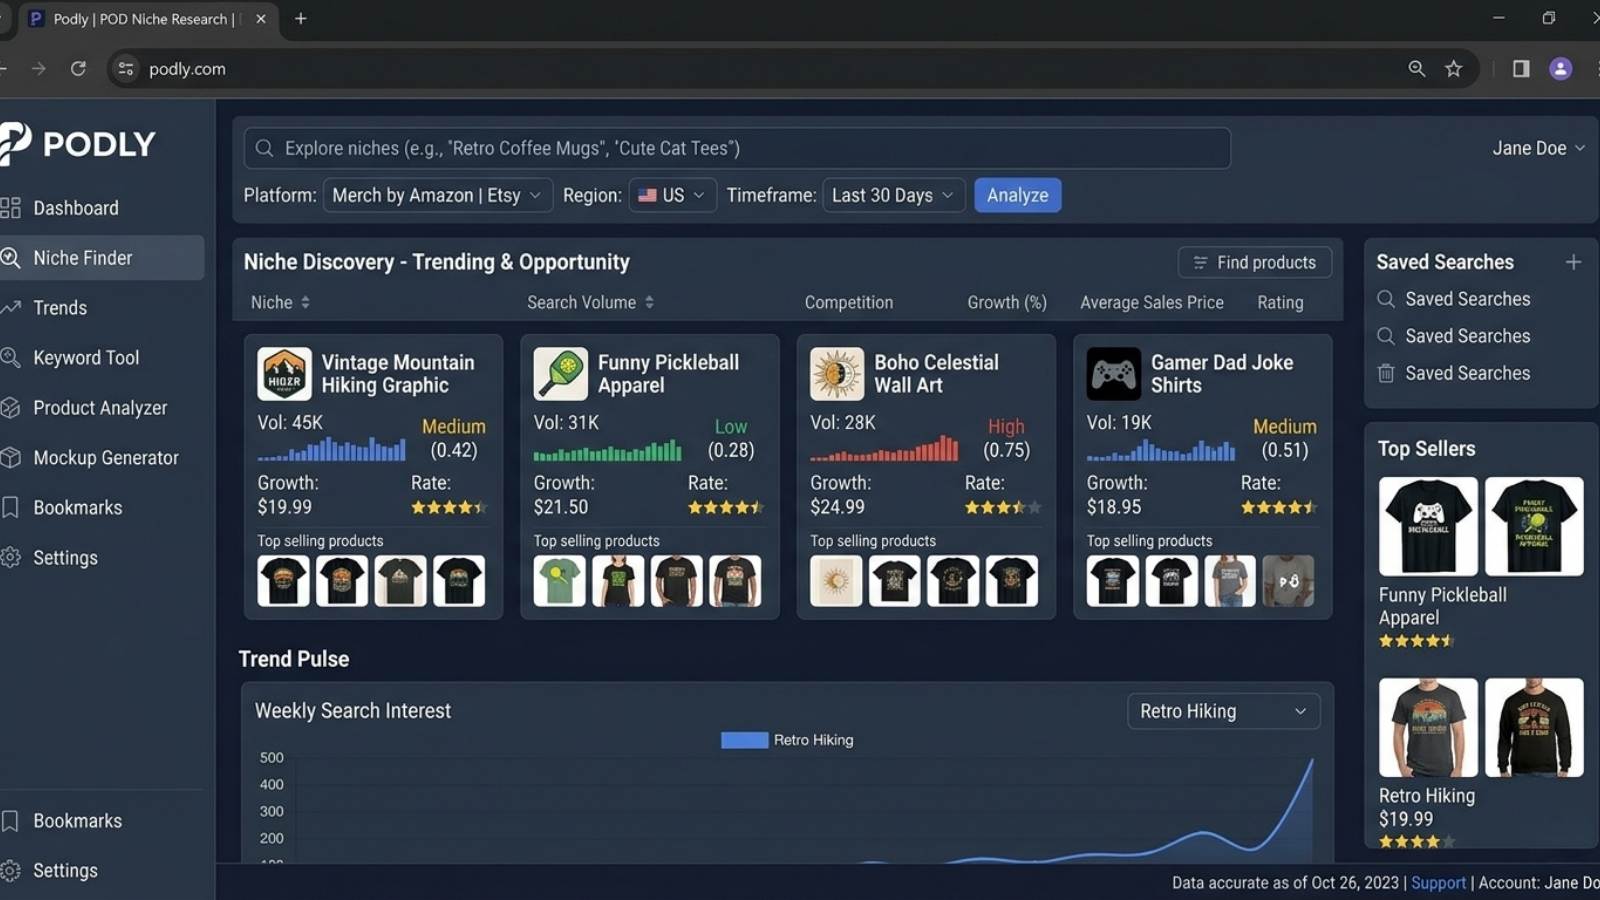Open the Timeframe Last 30 Days dropdown

click(x=893, y=195)
